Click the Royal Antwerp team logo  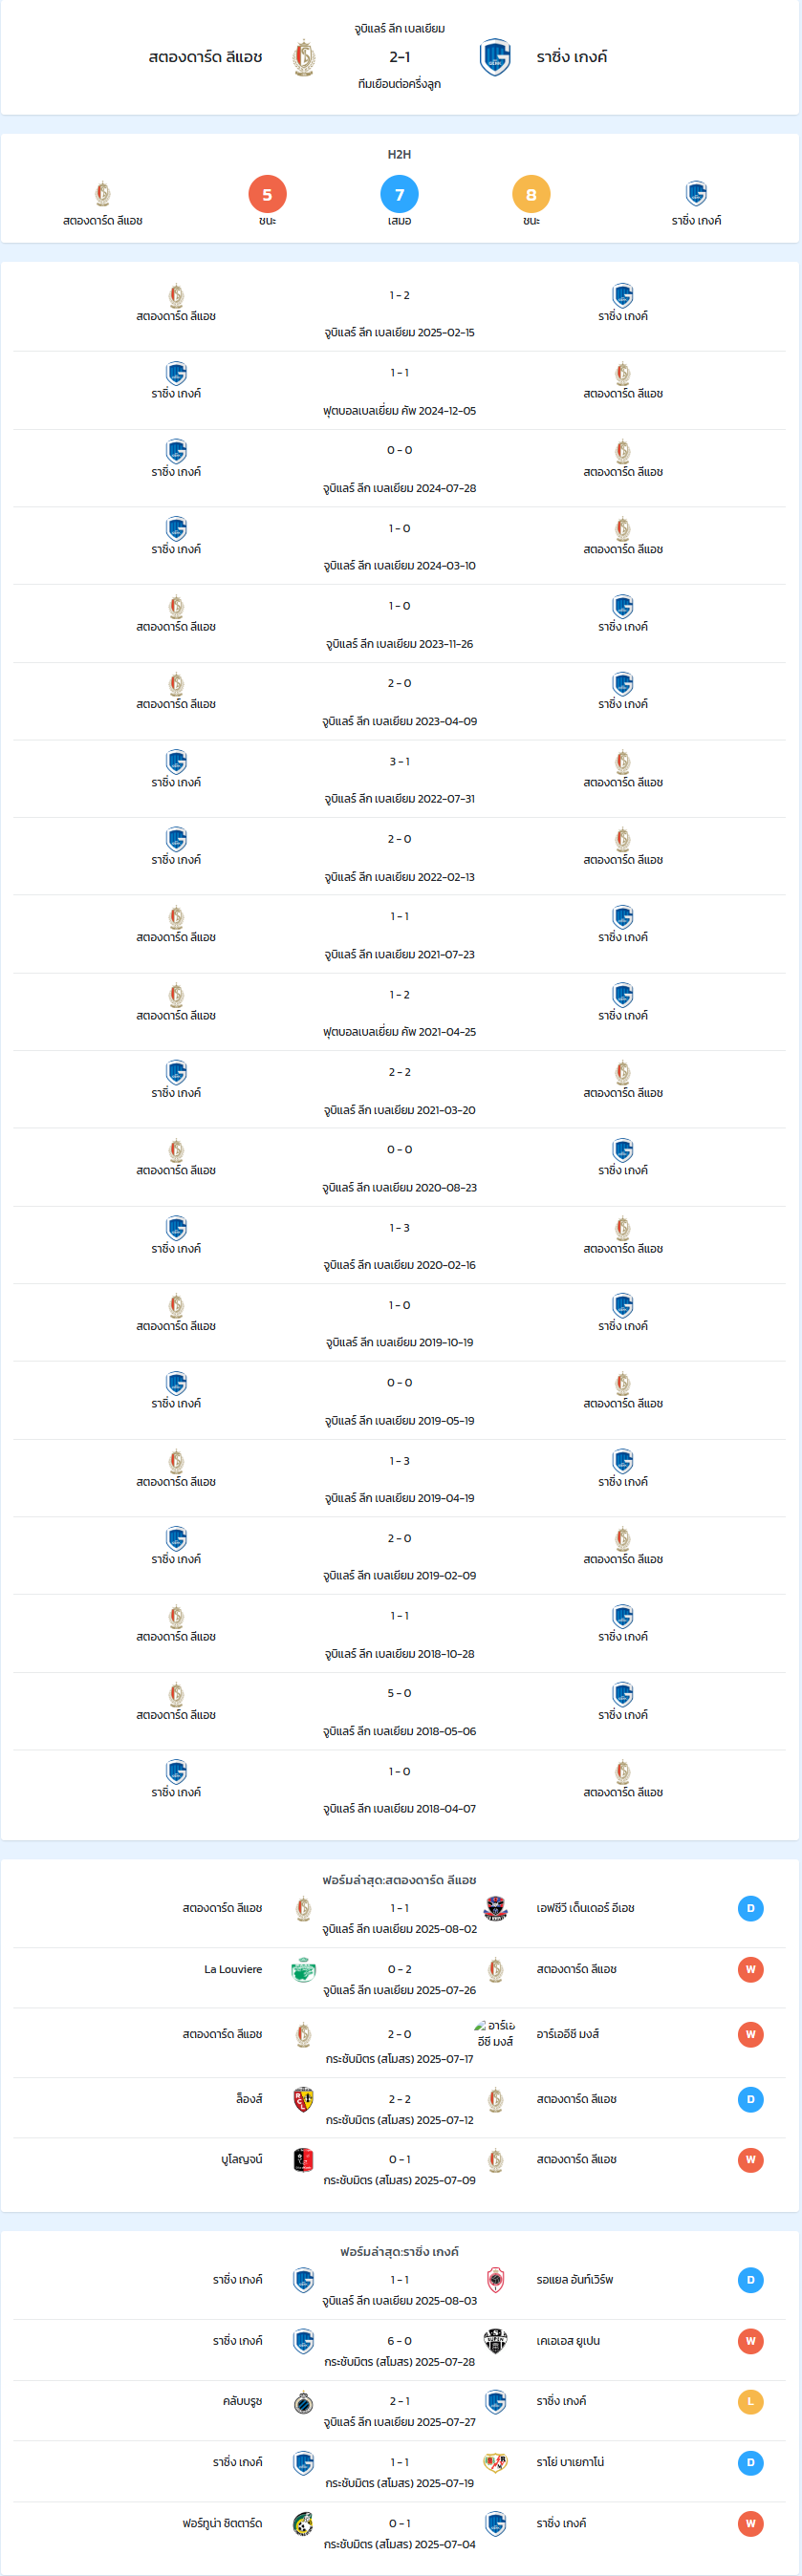point(495,2280)
